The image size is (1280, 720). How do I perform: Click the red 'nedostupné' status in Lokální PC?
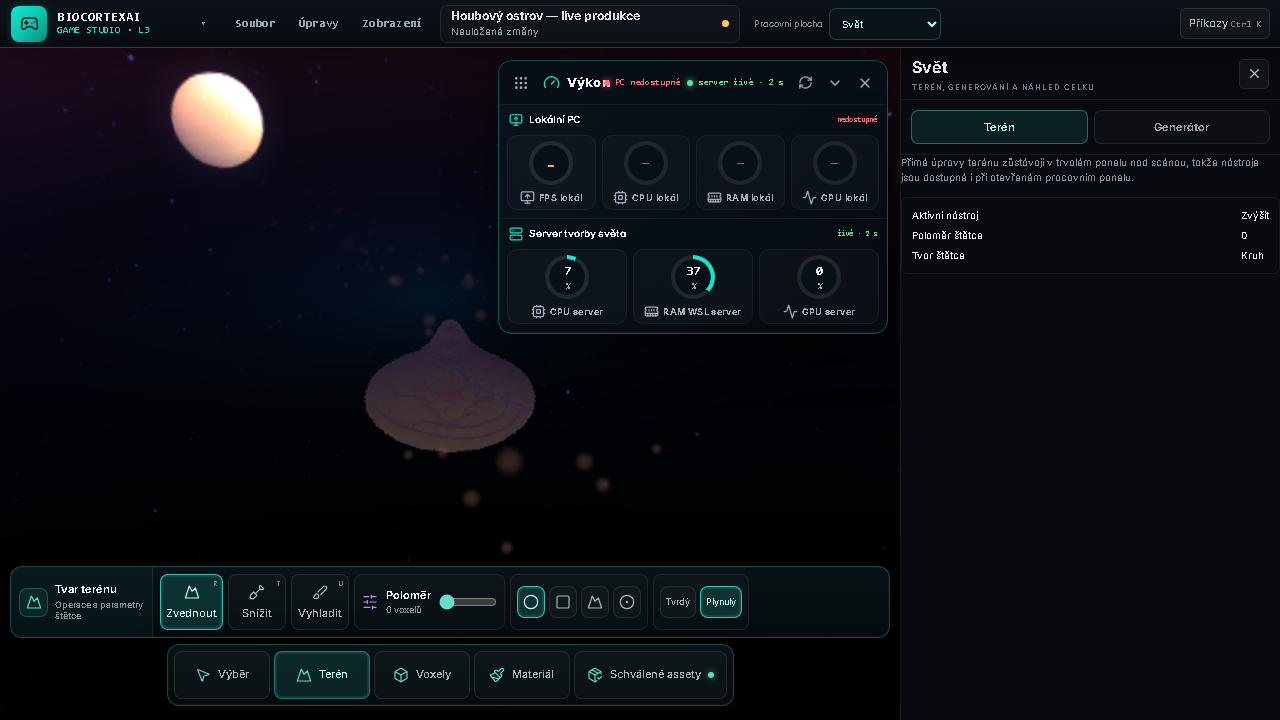[x=857, y=120]
